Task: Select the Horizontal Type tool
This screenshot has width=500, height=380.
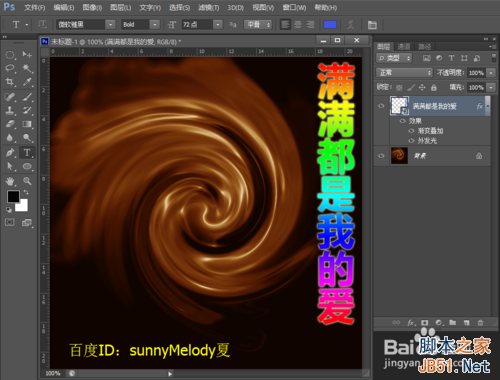Action: point(27,153)
